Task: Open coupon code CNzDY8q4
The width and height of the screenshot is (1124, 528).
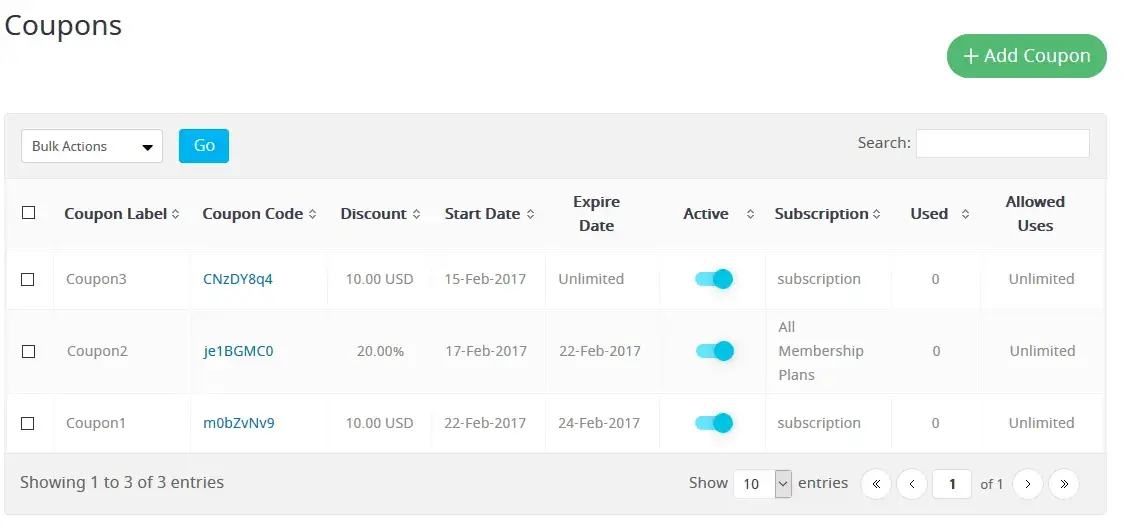Action: click(238, 279)
